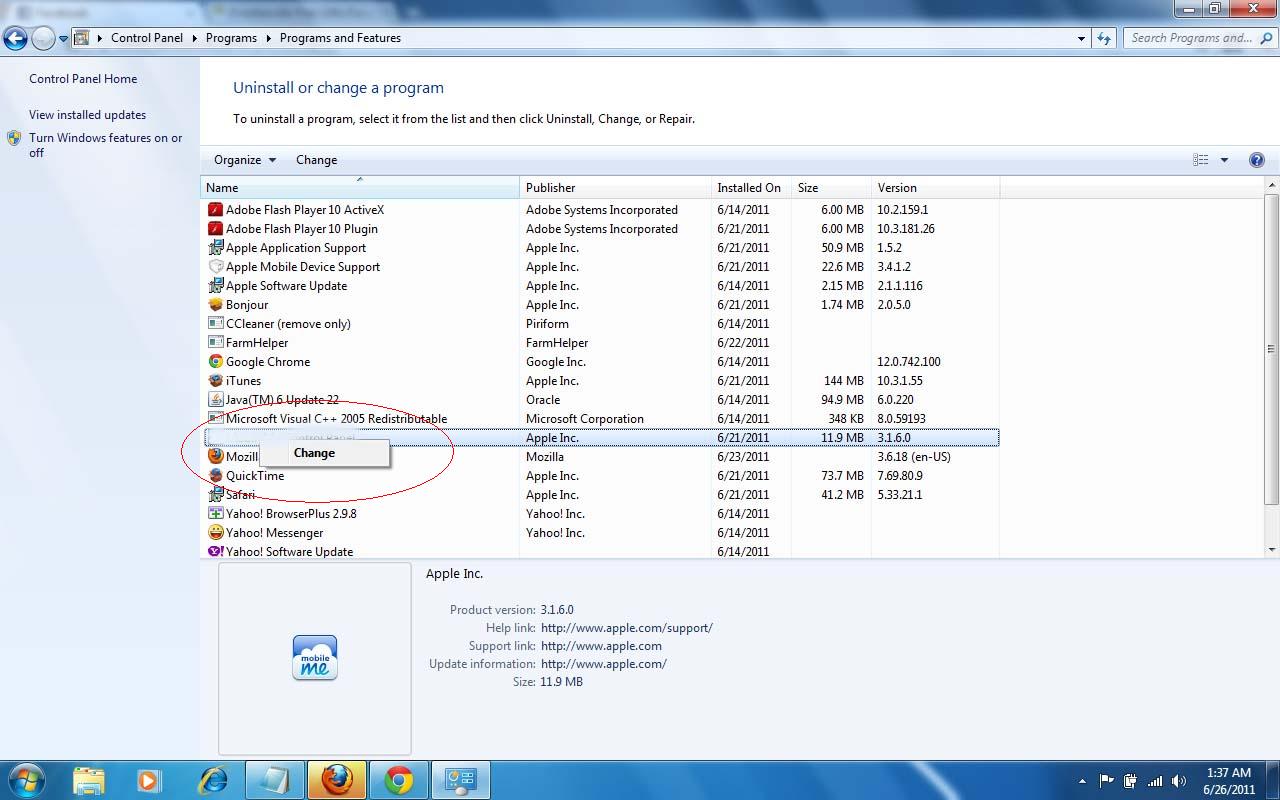Open the volume speaker icon in the tray
Screen dimensions: 1280x800
pos(1179,781)
